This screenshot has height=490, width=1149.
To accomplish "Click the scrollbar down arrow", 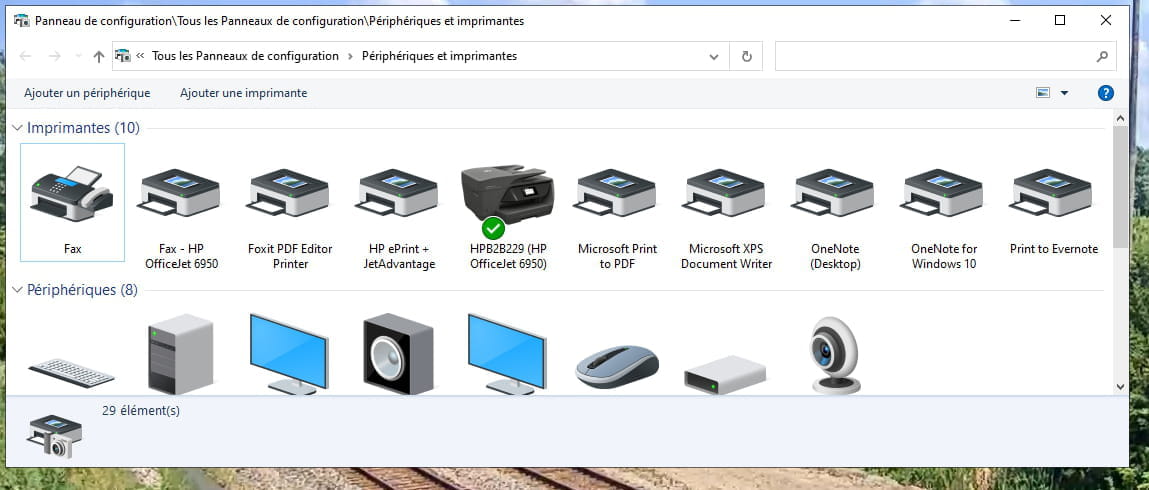I will (1120, 386).
